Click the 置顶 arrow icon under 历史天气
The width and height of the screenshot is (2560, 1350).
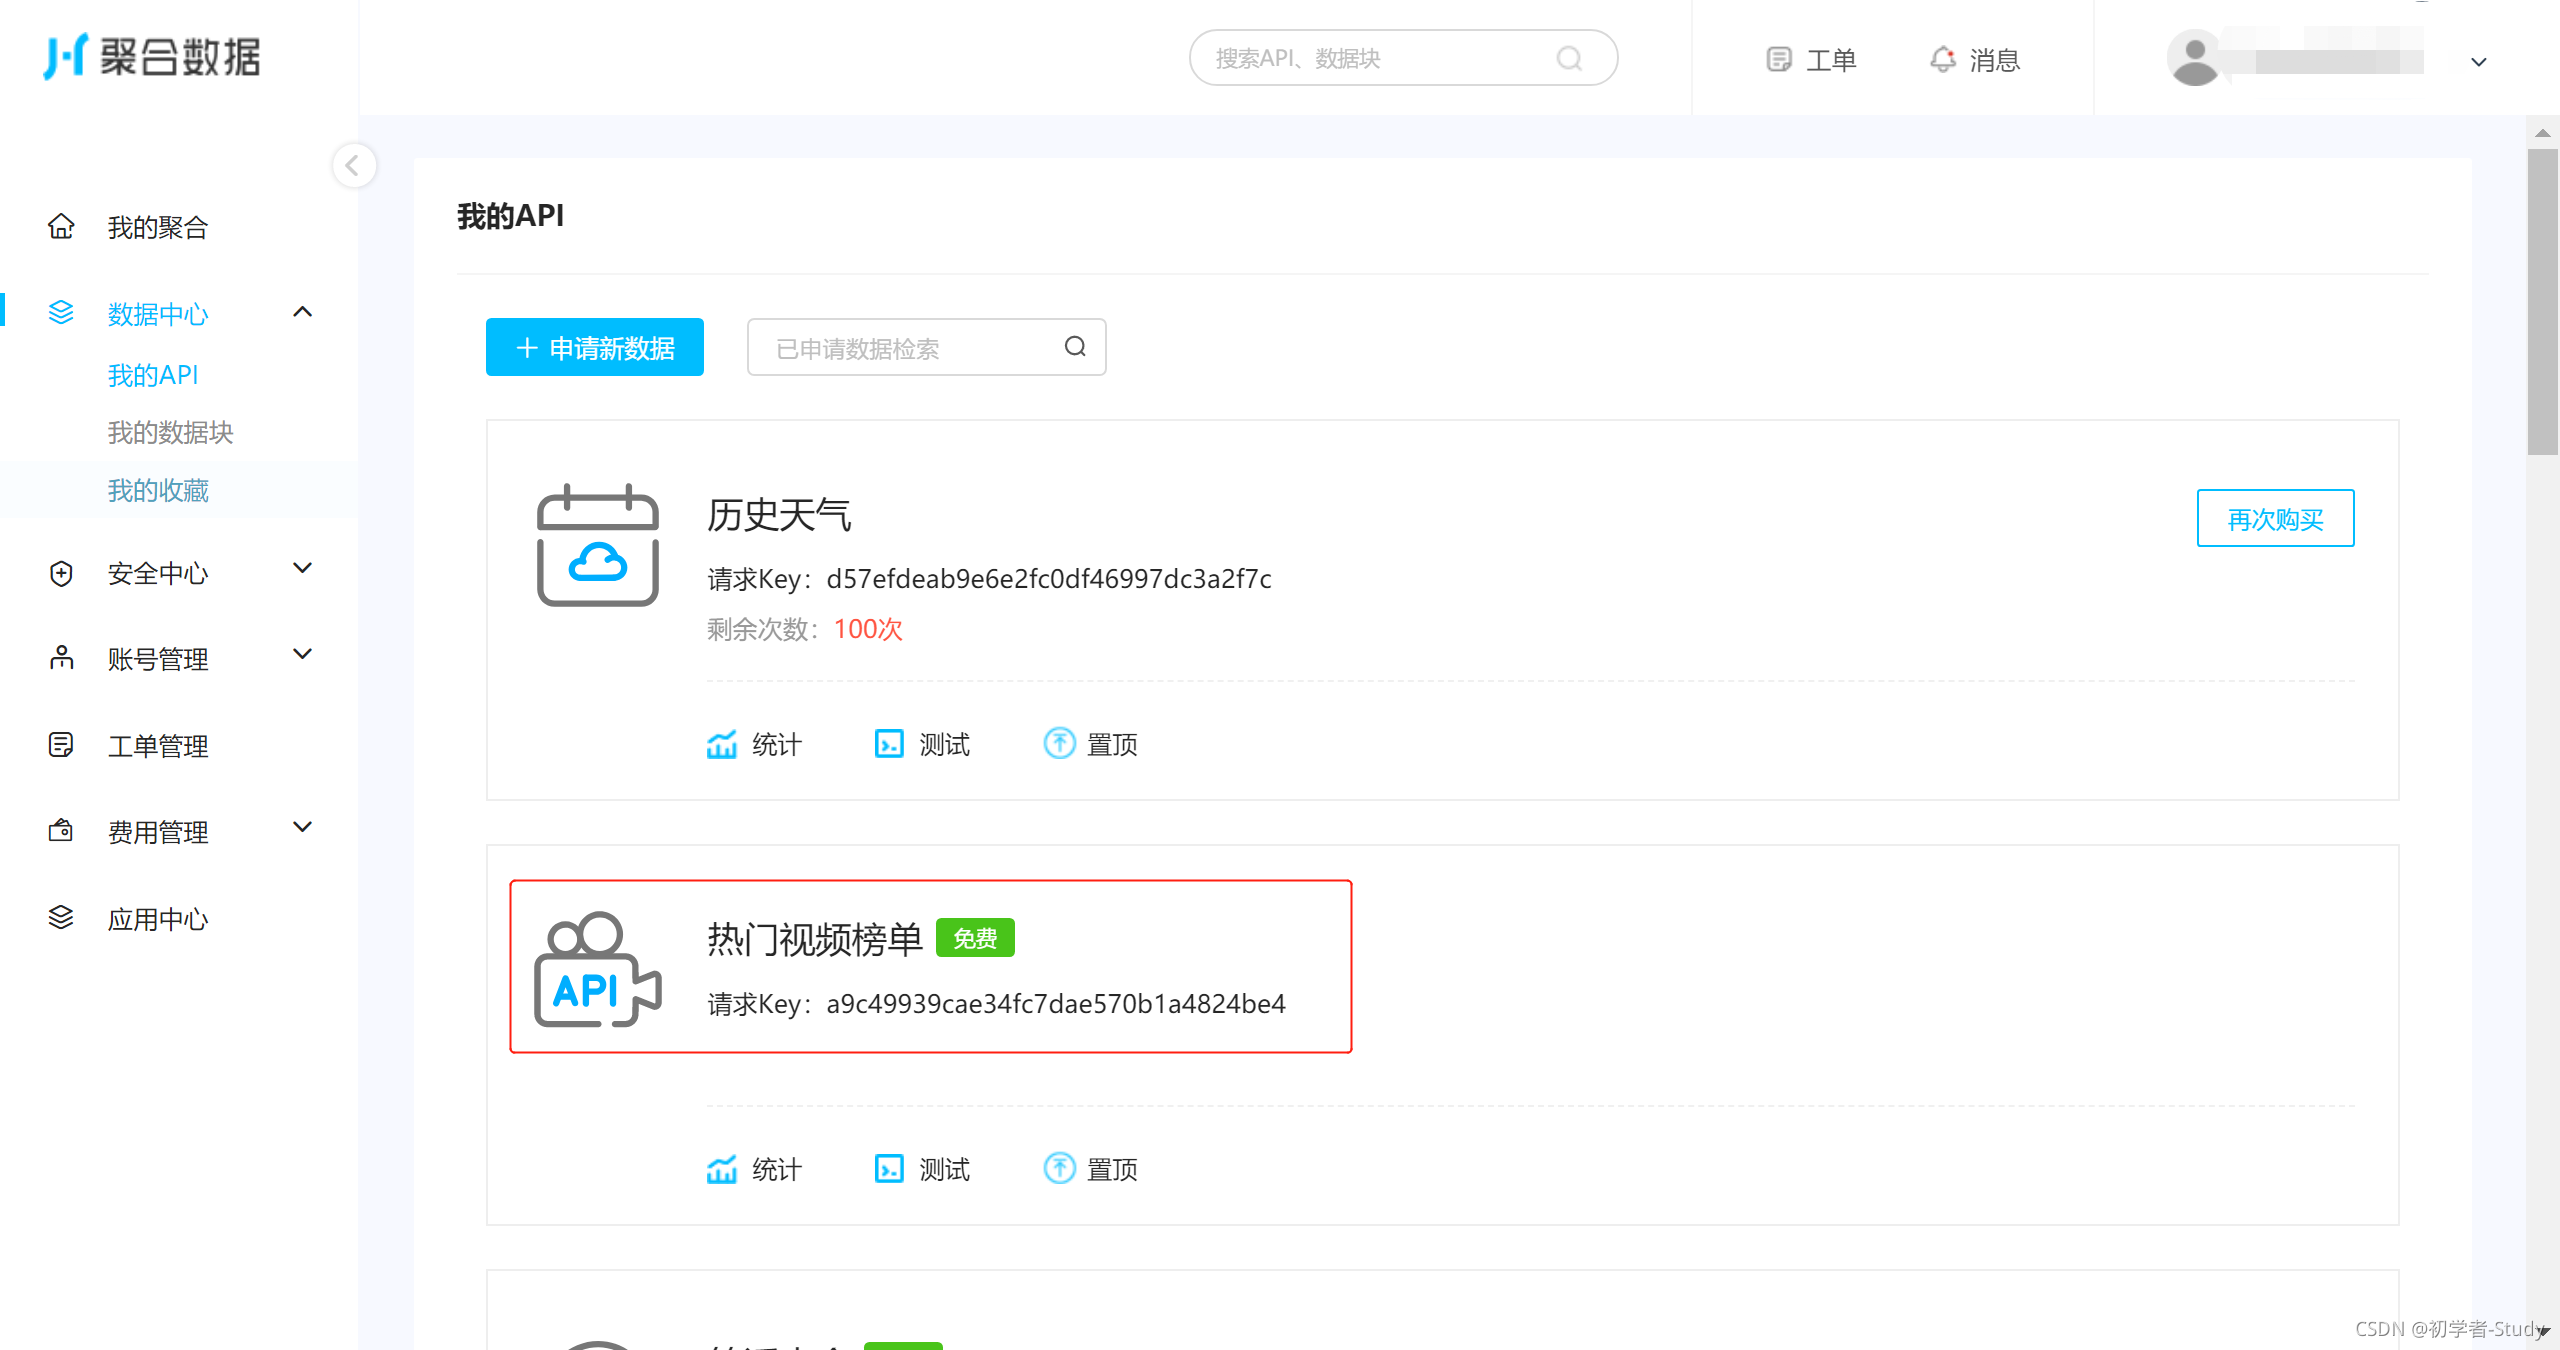coord(1059,743)
